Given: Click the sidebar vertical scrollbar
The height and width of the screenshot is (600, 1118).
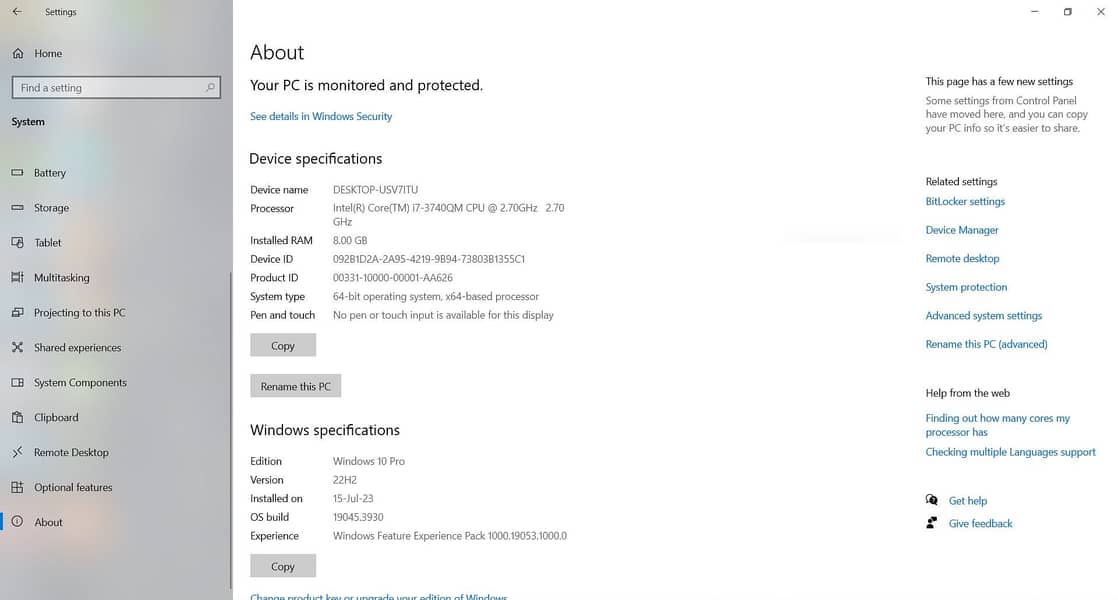Looking at the screenshot, I should 230,430.
